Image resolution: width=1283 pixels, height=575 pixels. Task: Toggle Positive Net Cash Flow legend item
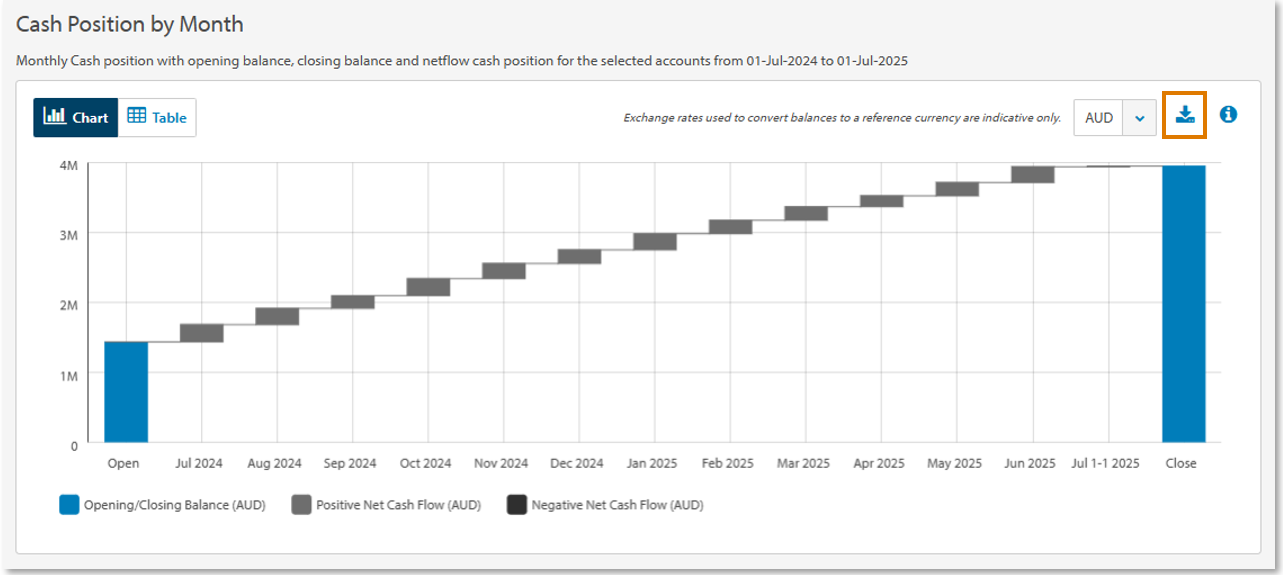(x=398, y=505)
